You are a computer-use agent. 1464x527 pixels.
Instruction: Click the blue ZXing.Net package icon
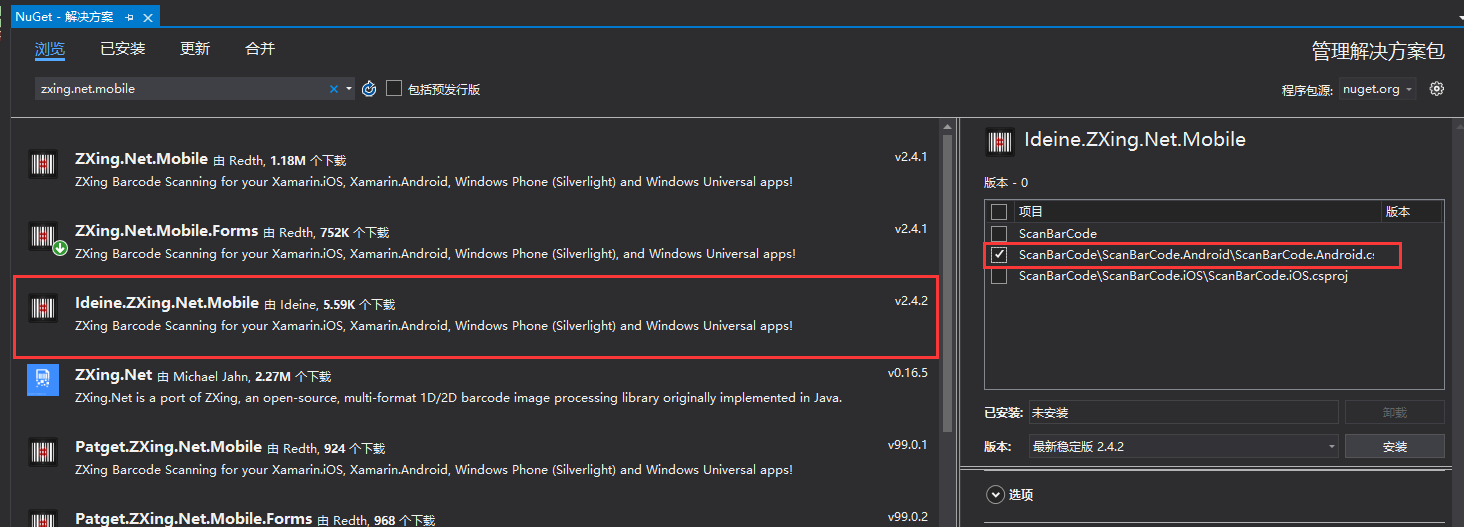pos(42,380)
